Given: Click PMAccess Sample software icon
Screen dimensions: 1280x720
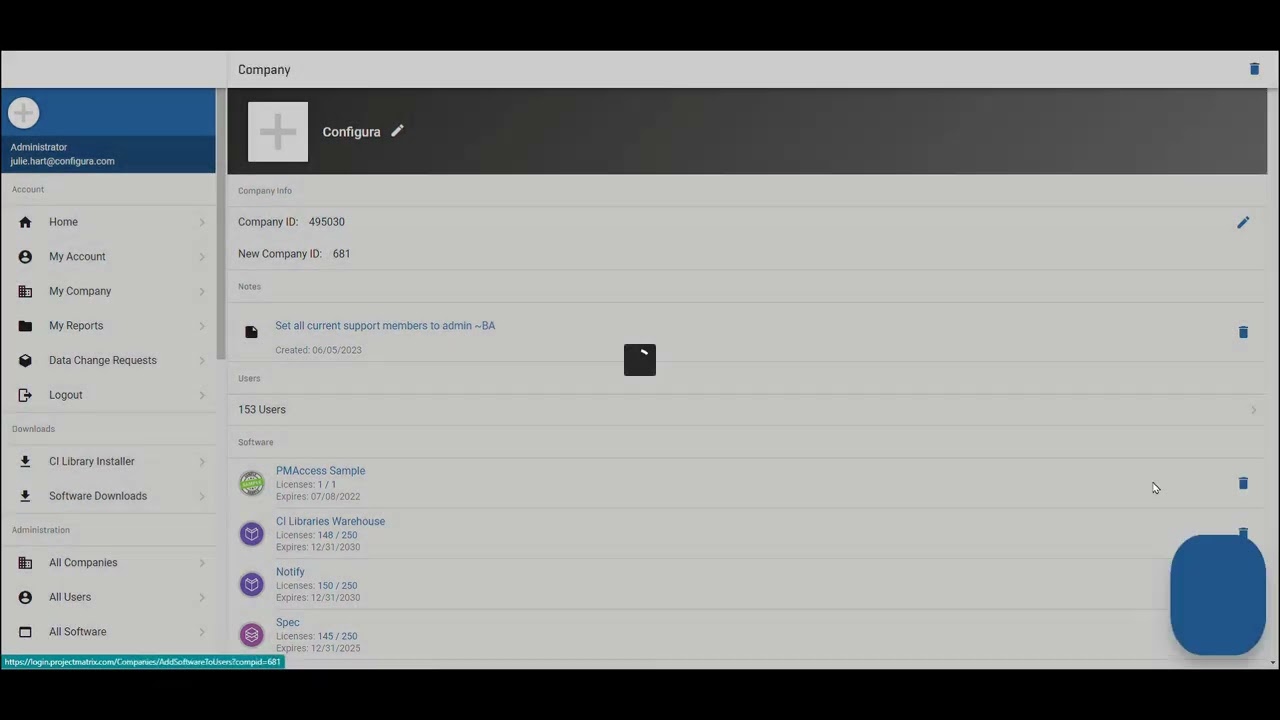Looking at the screenshot, I should click(x=252, y=483).
